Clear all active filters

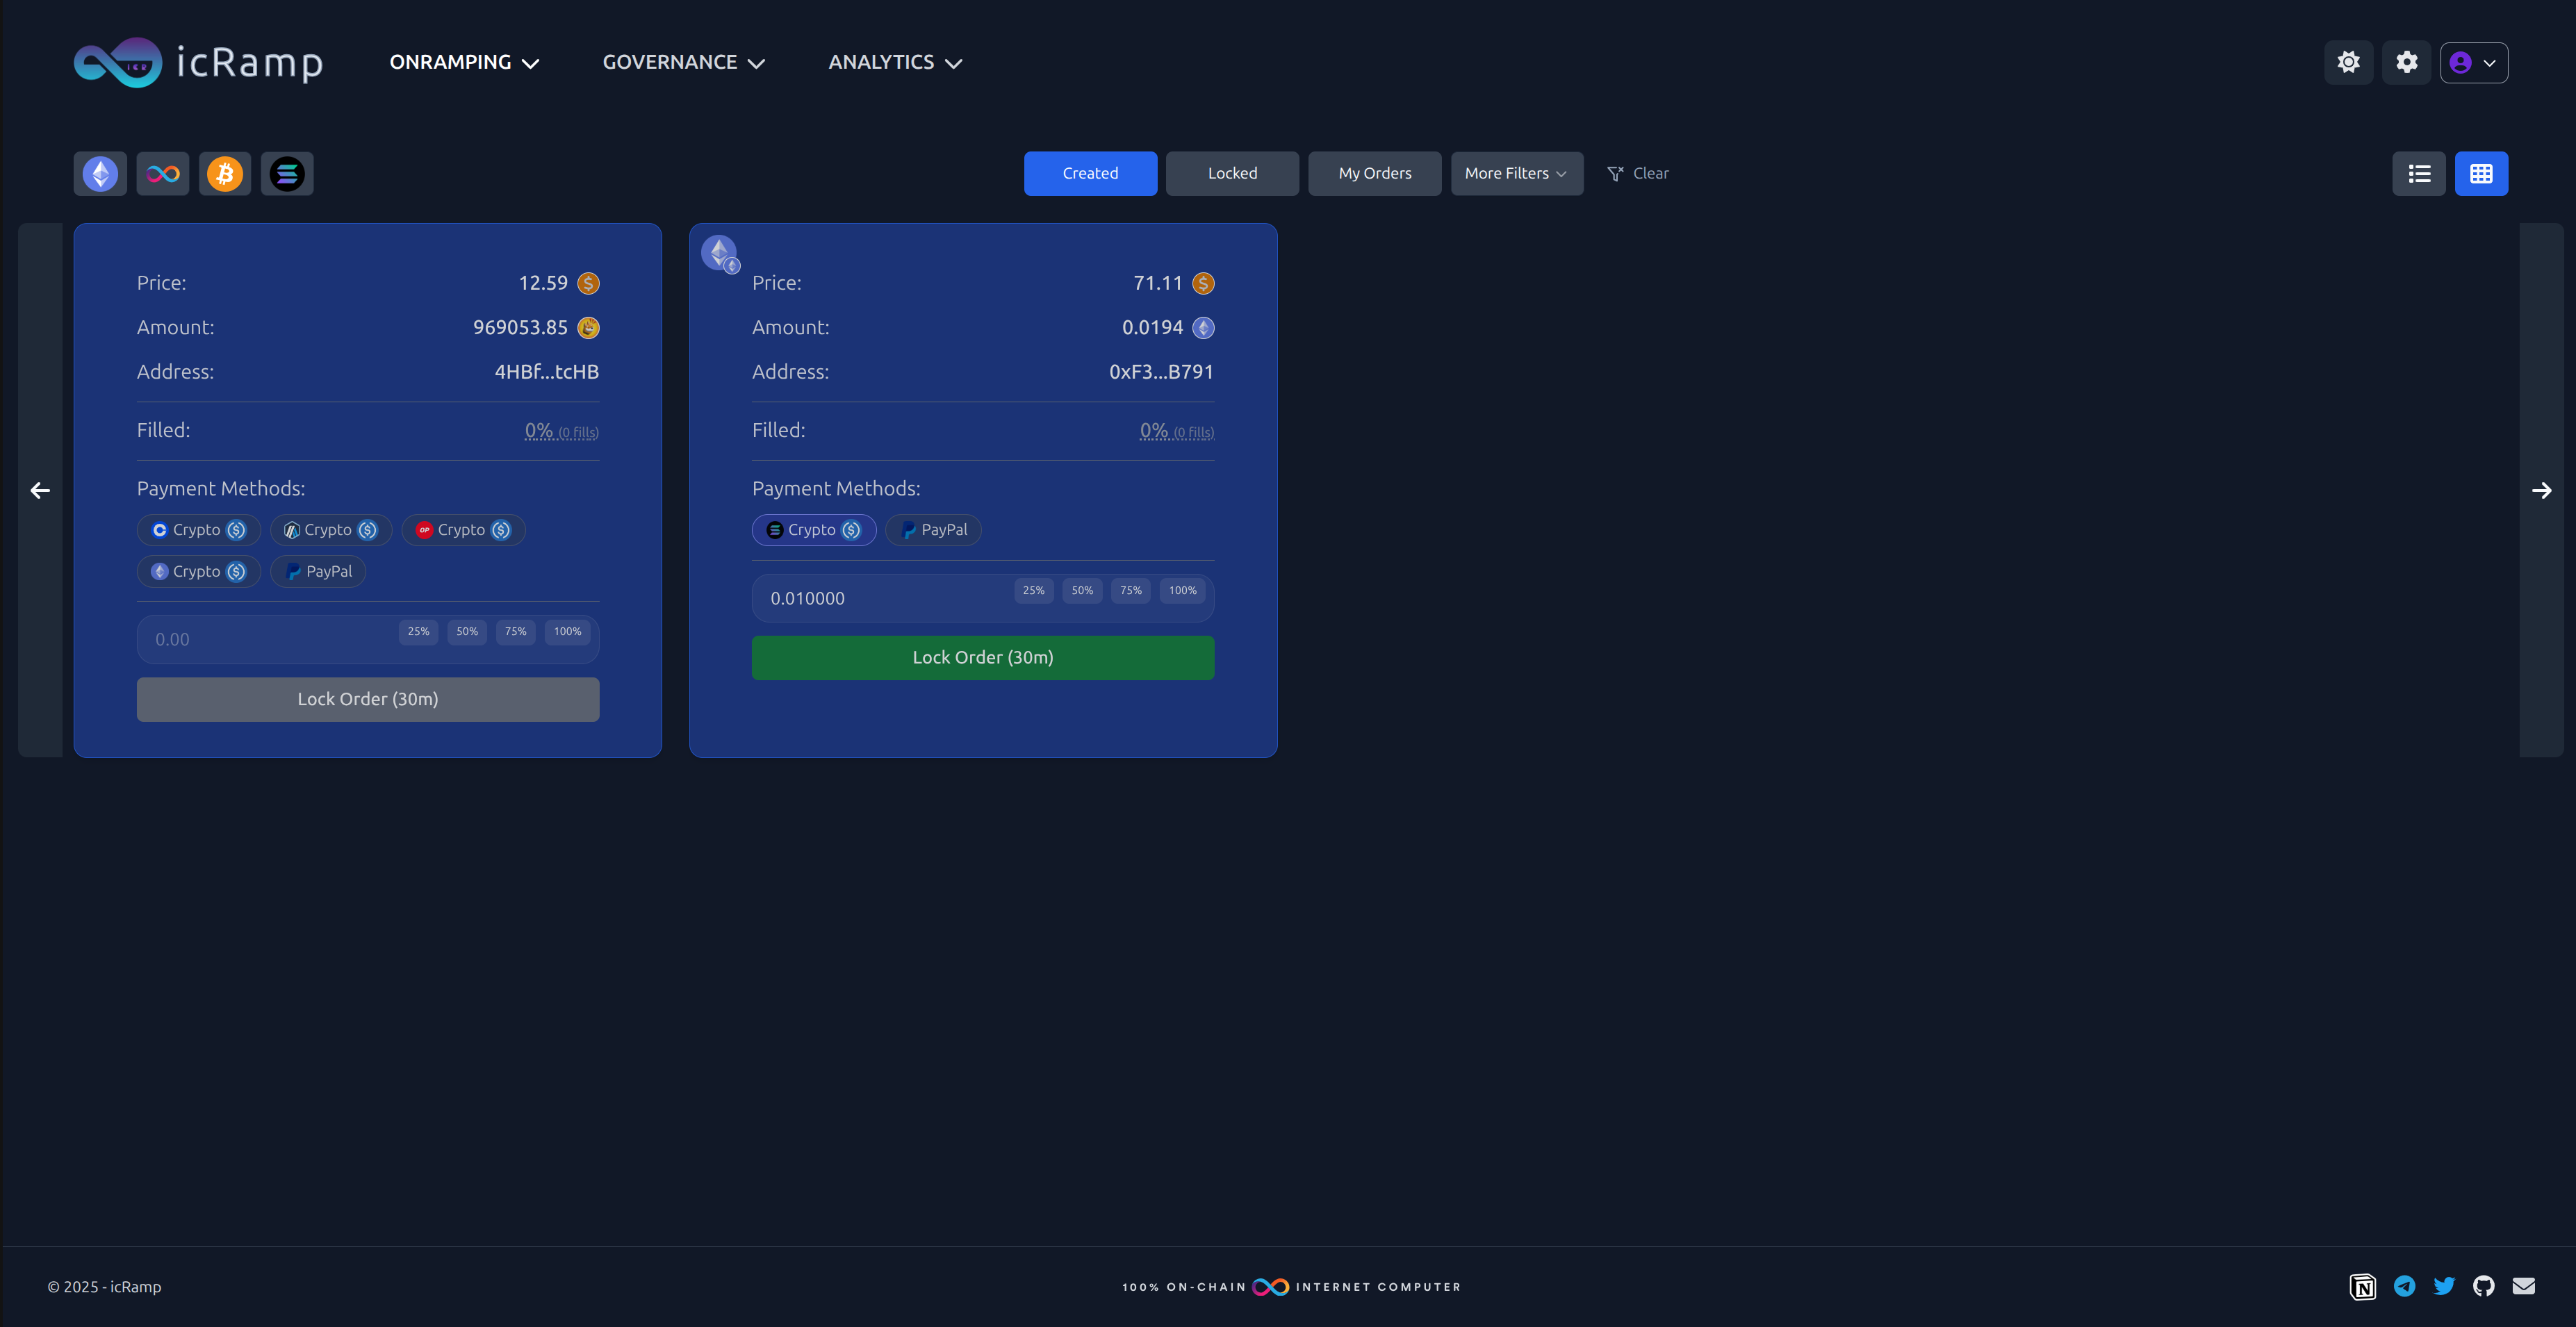click(x=1638, y=173)
